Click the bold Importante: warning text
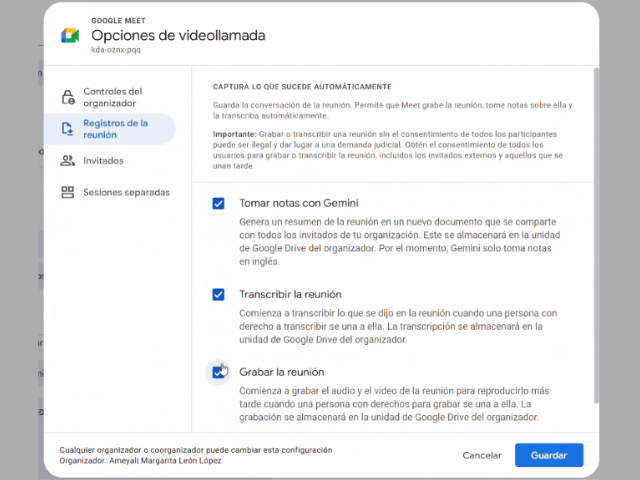 [x=234, y=134]
